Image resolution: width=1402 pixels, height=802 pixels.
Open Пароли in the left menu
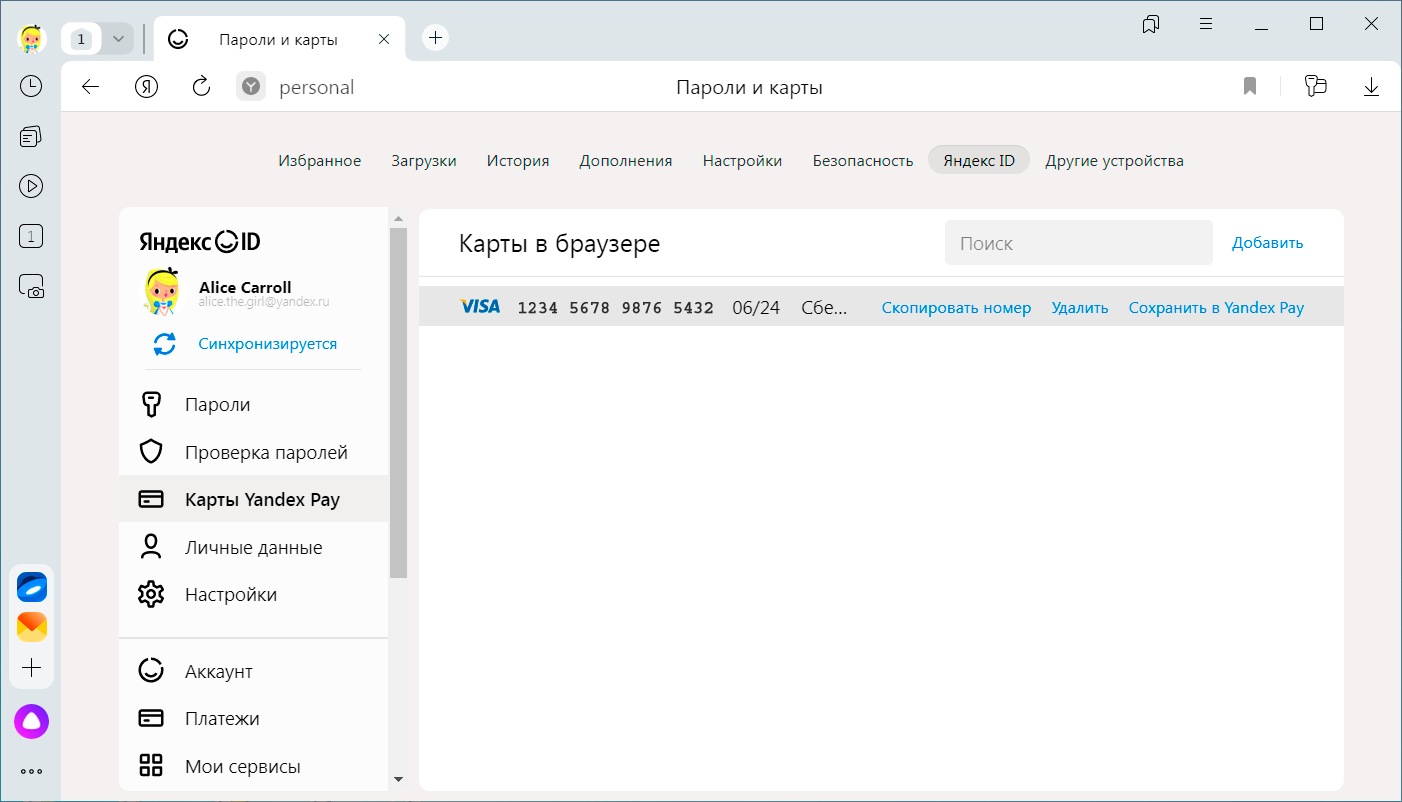(x=254, y=405)
